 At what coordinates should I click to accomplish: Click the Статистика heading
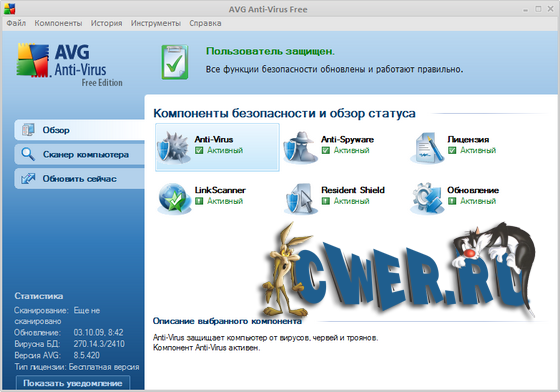[39, 296]
